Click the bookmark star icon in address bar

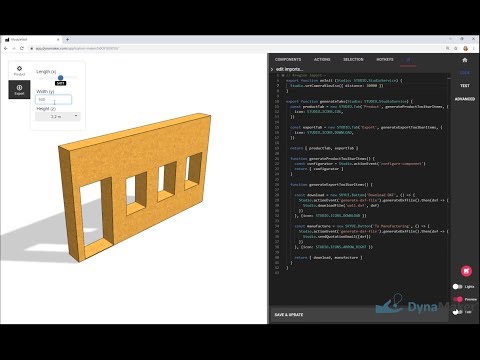pos(456,48)
